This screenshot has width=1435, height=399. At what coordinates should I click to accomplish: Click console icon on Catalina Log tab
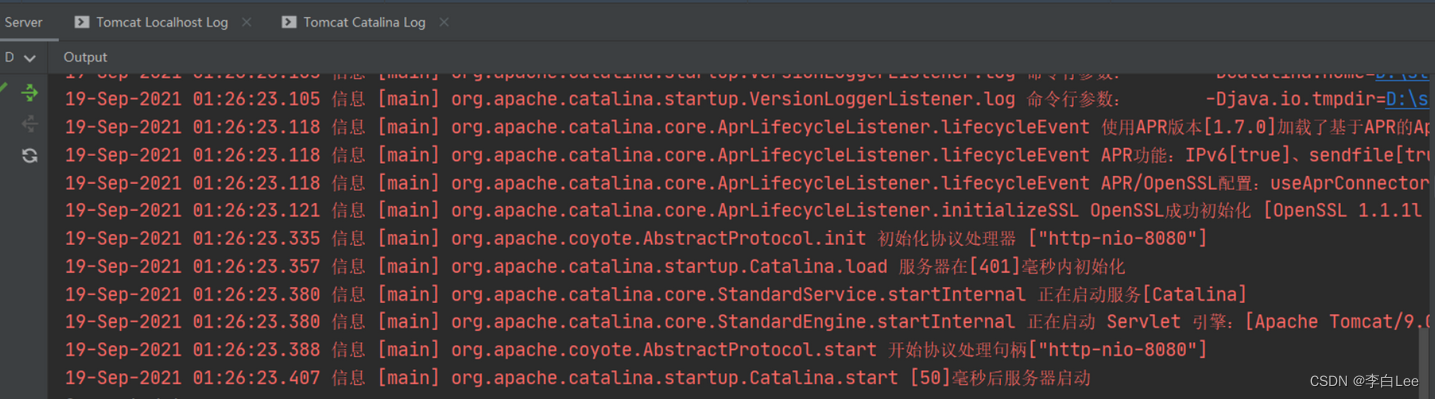(288, 22)
